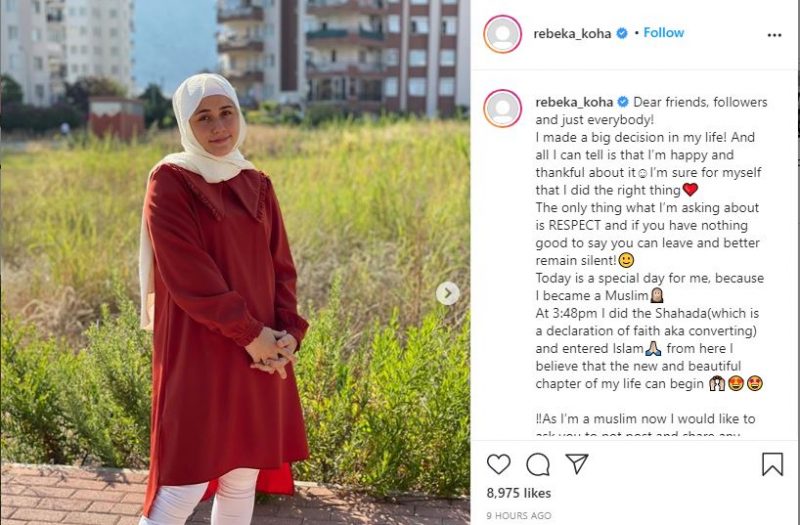Like the post with the heart icon
800x525 pixels.
[498, 464]
